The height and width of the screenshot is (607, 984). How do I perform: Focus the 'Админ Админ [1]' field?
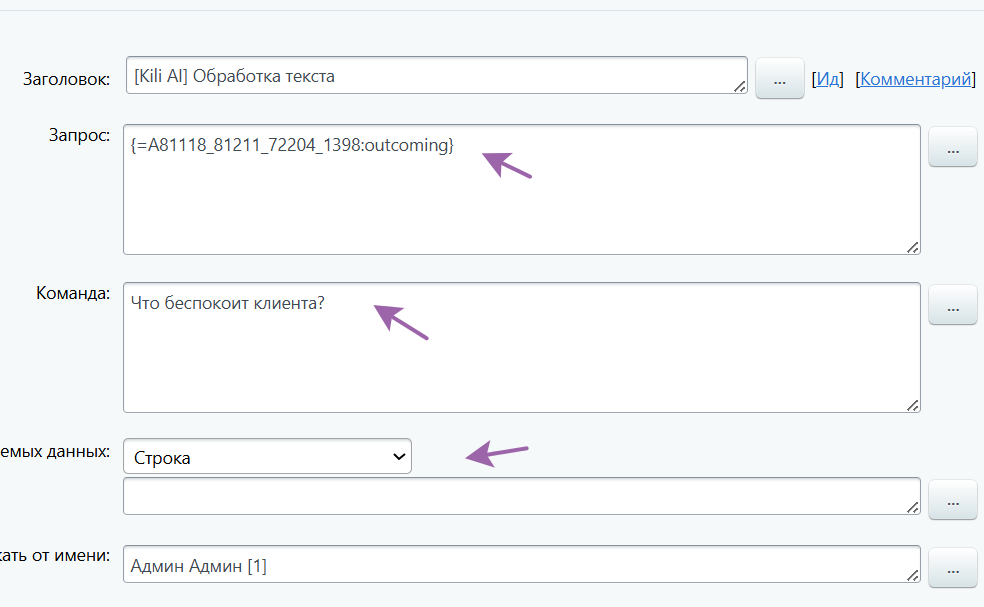point(520,567)
